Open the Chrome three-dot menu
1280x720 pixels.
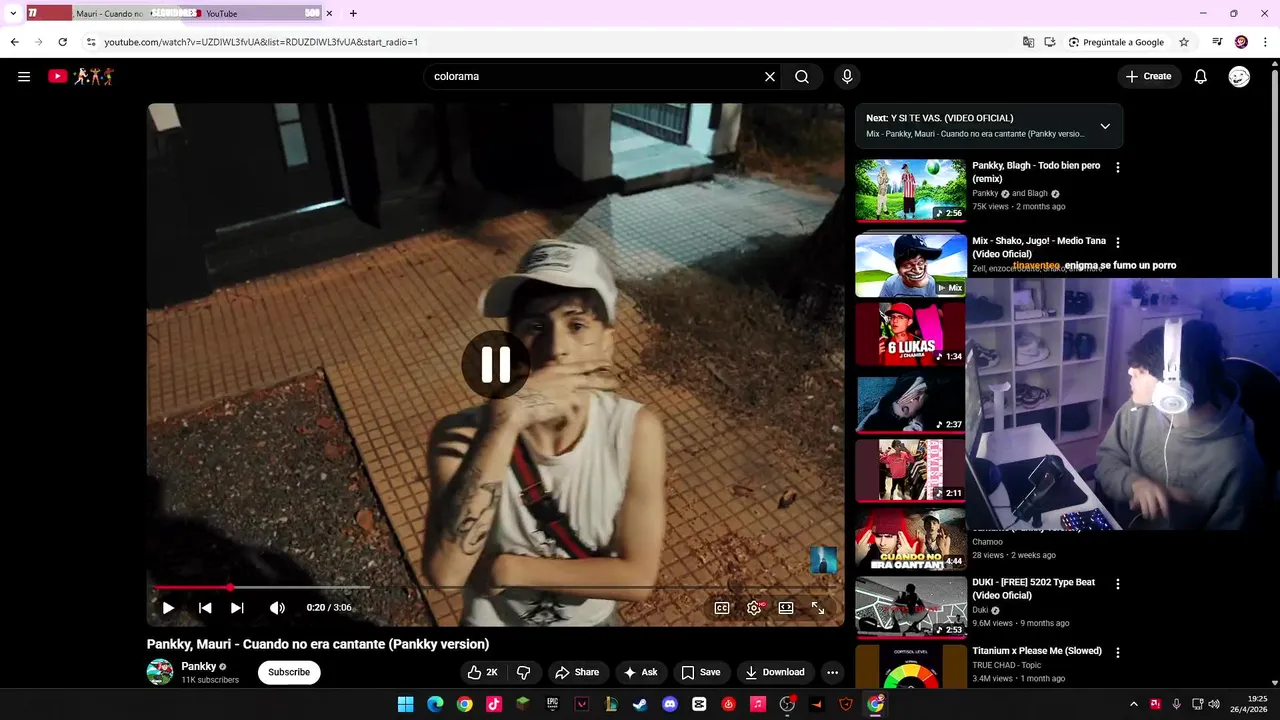click(x=1265, y=42)
